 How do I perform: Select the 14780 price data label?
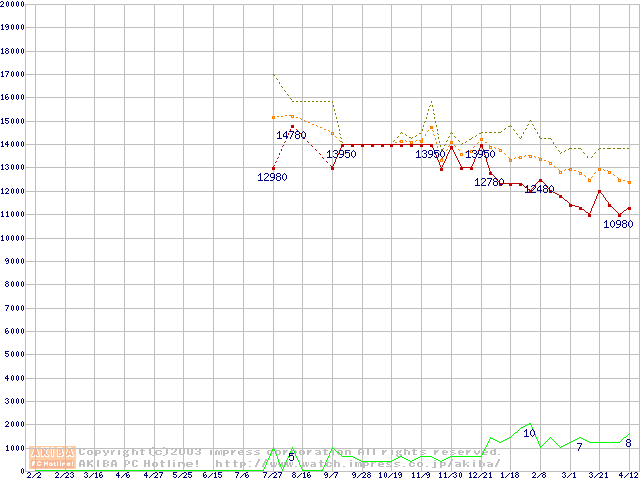click(x=291, y=135)
